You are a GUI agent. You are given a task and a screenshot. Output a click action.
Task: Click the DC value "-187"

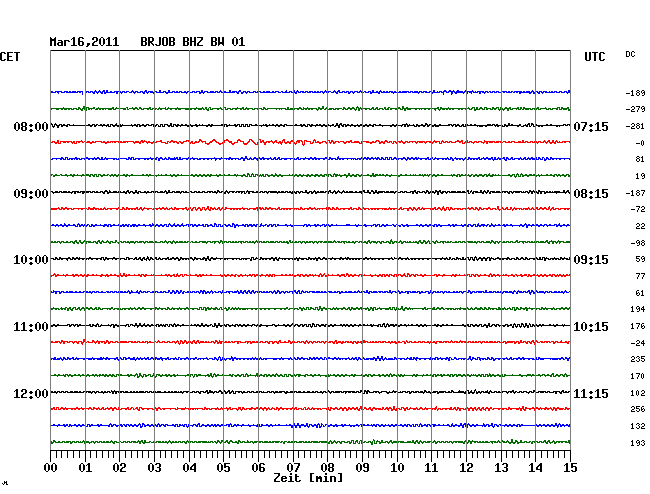tap(635, 194)
